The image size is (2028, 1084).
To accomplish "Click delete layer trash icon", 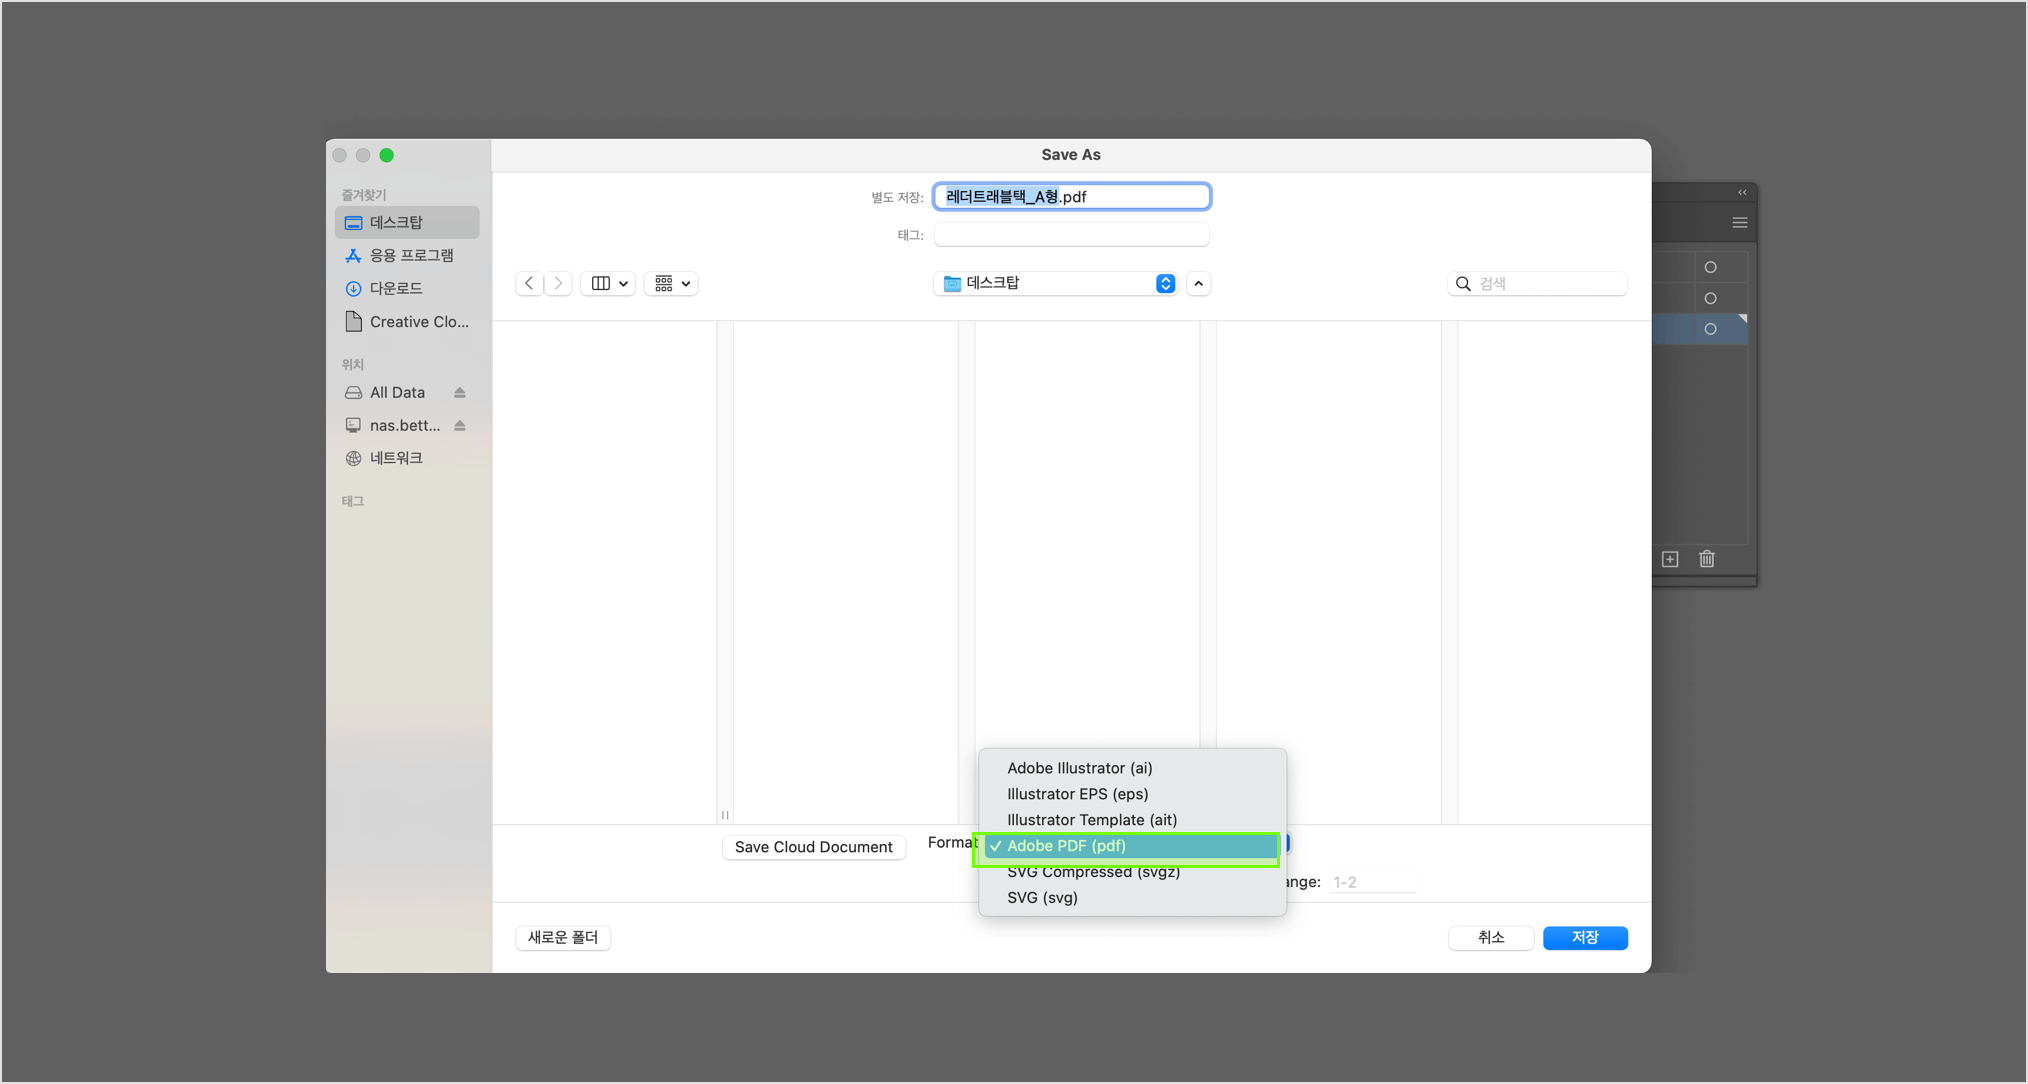I will (x=1707, y=559).
